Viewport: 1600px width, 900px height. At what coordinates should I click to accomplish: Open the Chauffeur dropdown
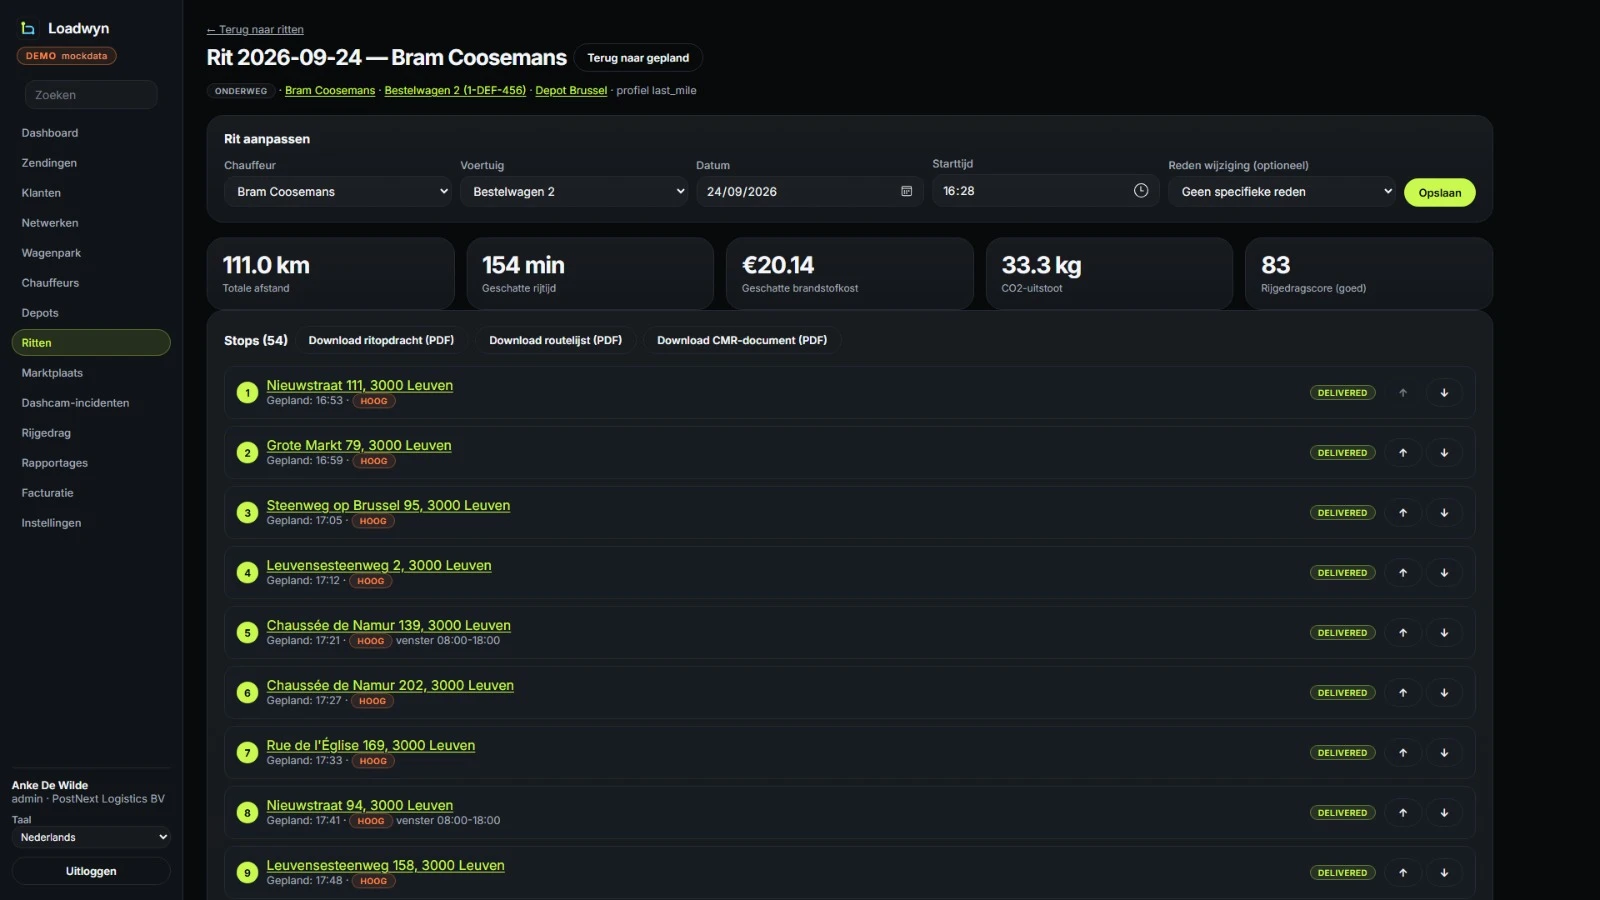pyautogui.click(x=338, y=192)
